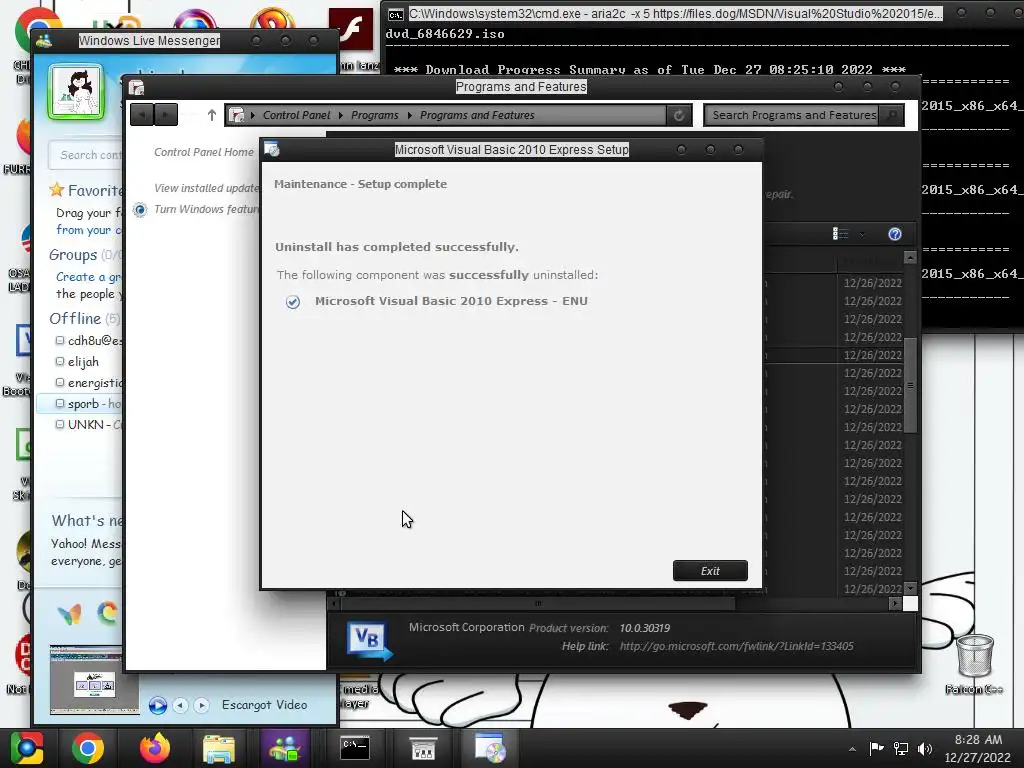Open the Control Panel breadcrumb

296,115
